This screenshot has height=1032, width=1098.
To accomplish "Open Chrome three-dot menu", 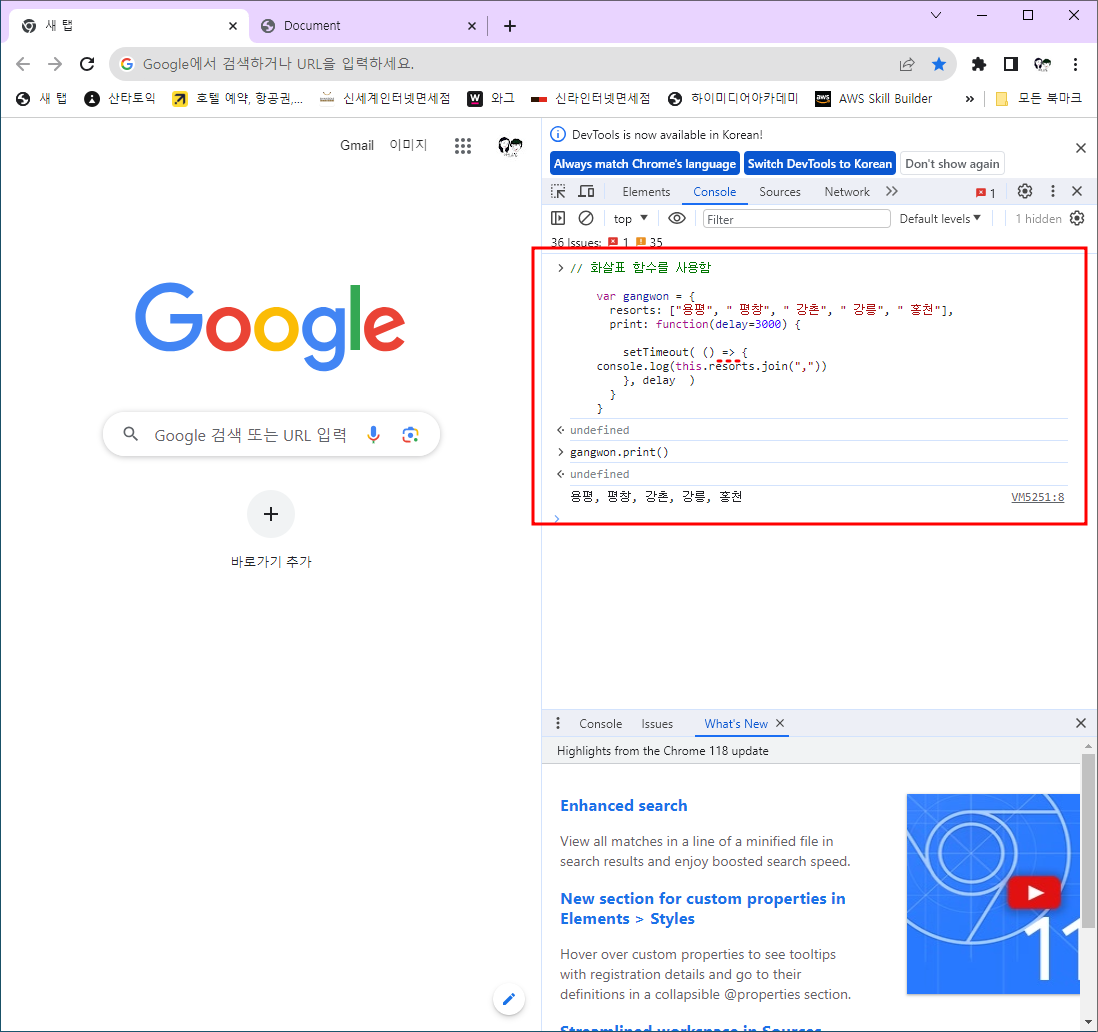I will coord(1076,64).
